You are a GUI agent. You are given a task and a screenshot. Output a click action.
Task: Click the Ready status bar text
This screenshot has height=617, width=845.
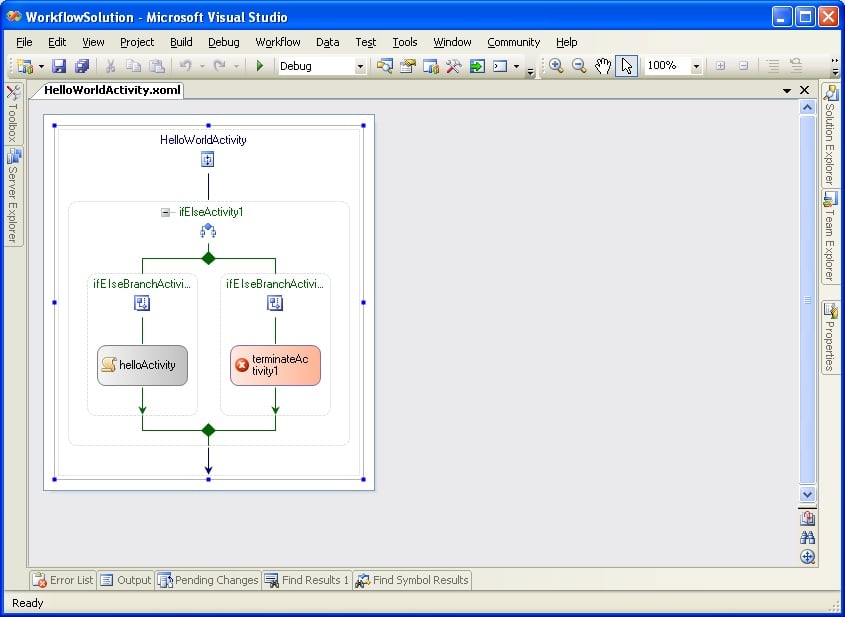tap(27, 603)
